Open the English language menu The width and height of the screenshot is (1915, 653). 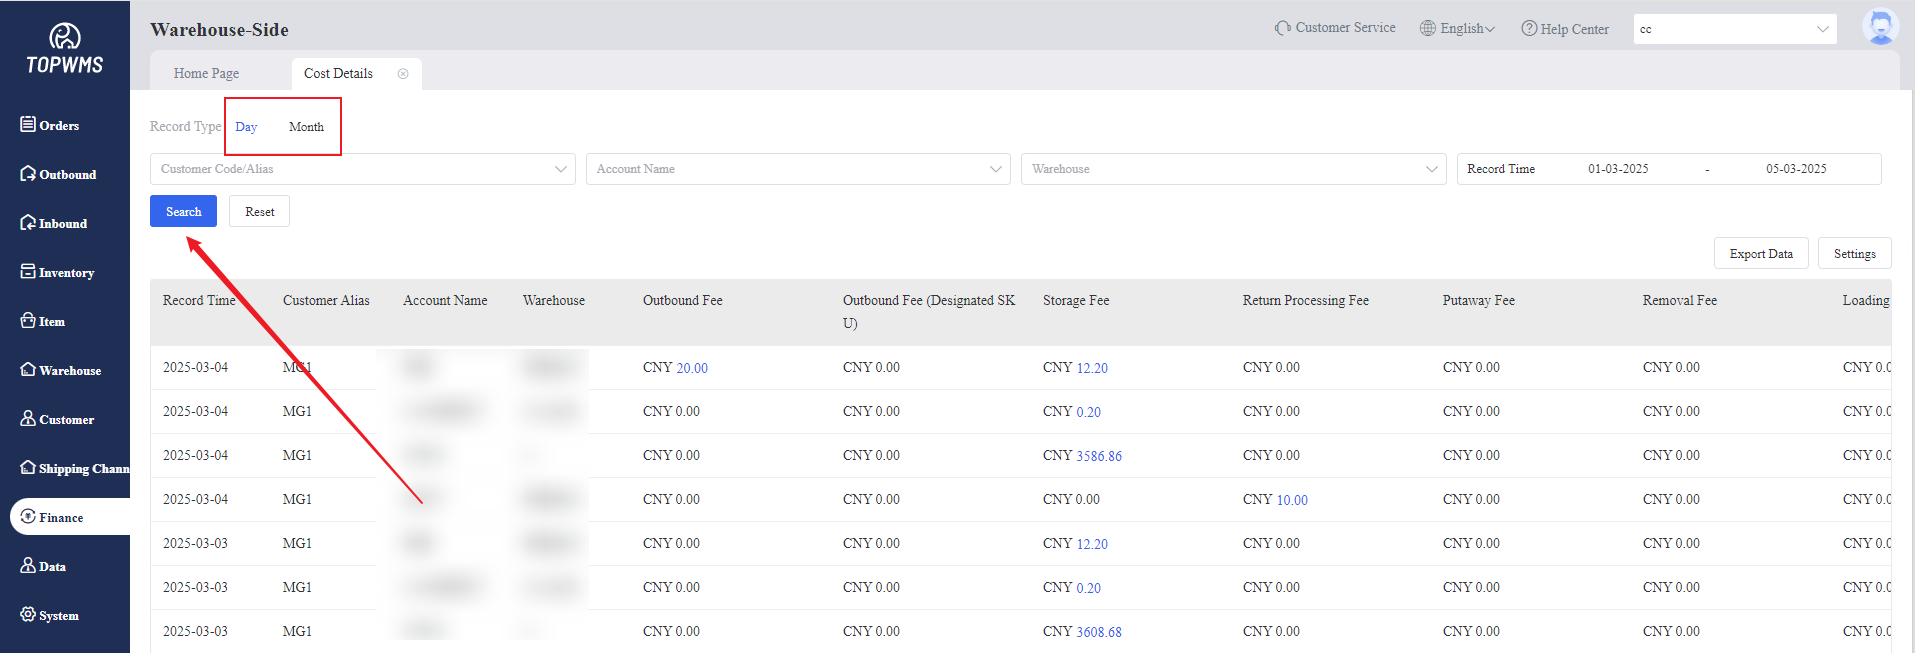click(x=1458, y=29)
